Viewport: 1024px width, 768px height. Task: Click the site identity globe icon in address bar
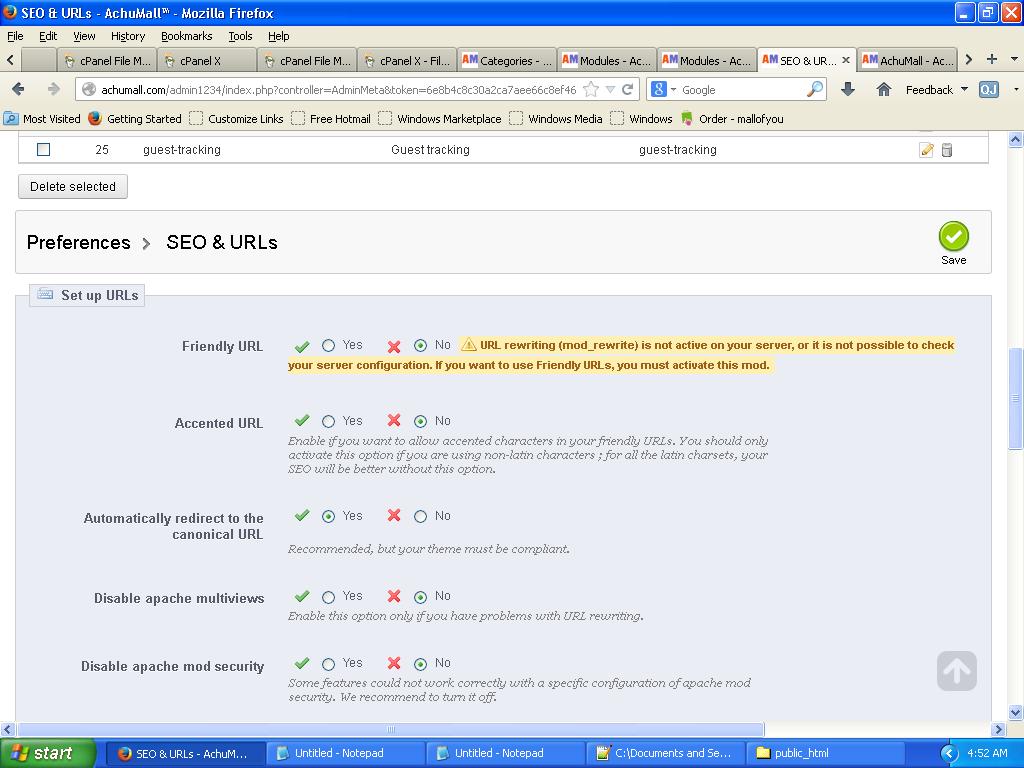[89, 89]
